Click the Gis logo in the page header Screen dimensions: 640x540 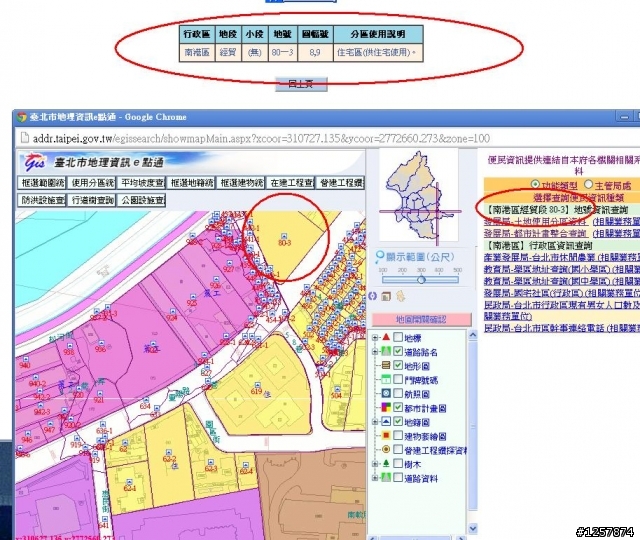34,162
